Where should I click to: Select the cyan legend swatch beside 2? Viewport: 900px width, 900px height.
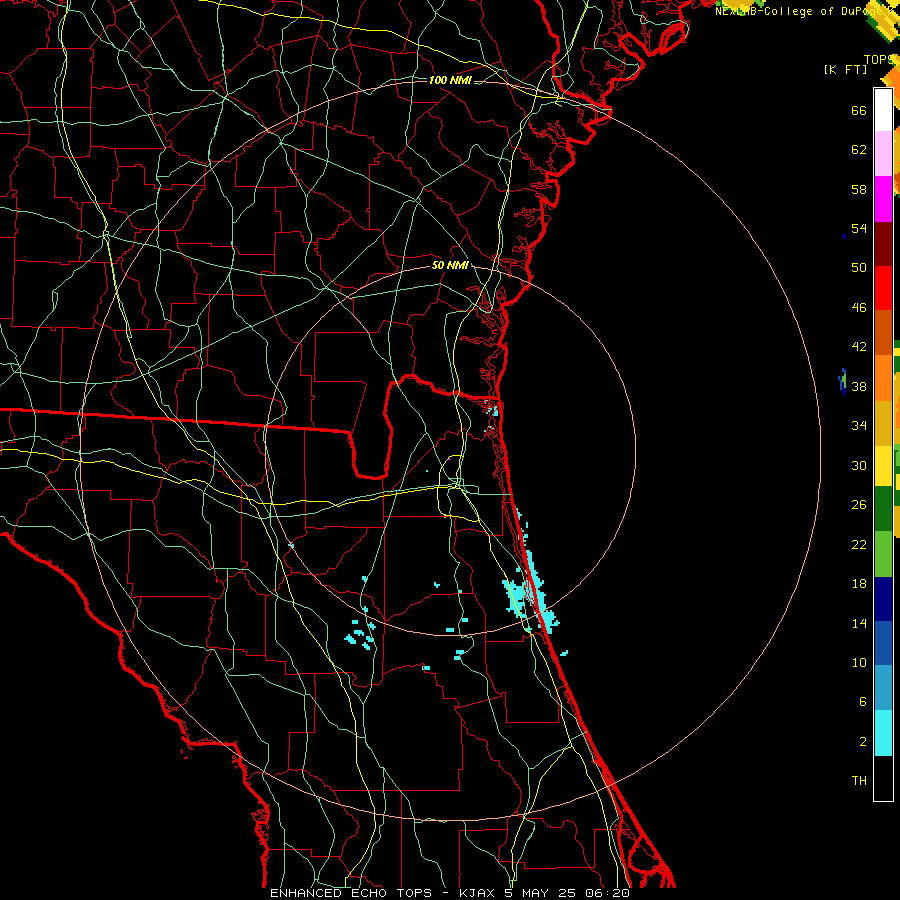[x=883, y=733]
